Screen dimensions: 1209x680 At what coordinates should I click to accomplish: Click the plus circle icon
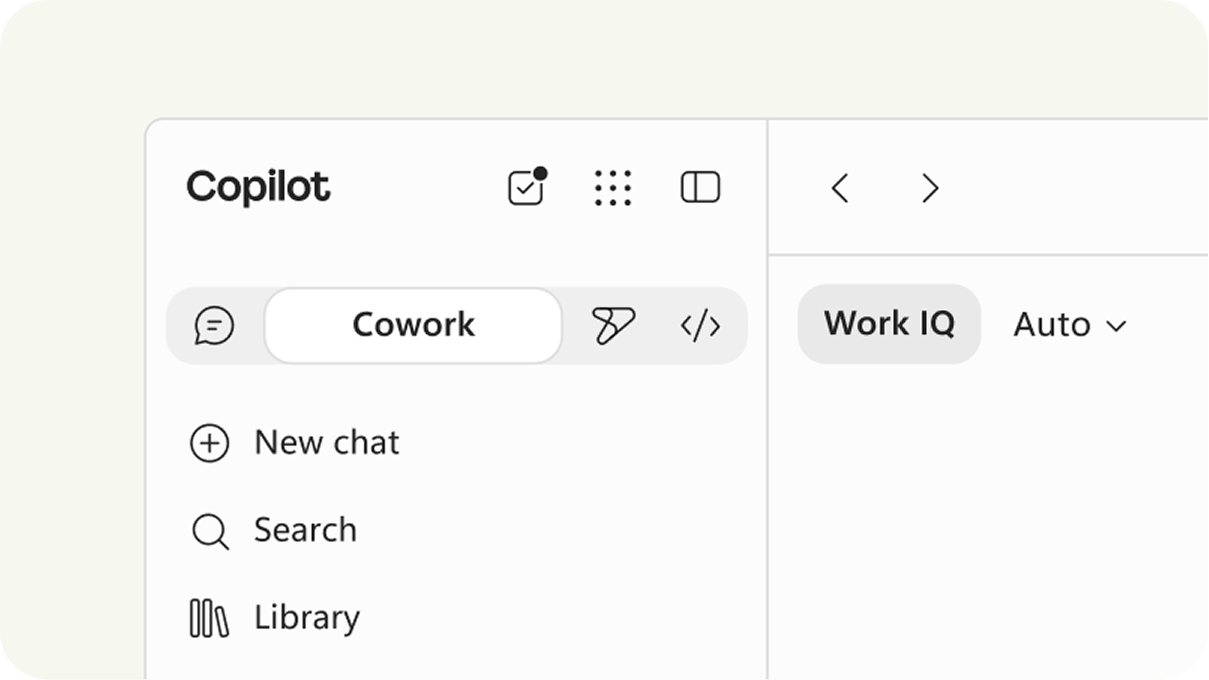[x=210, y=443]
